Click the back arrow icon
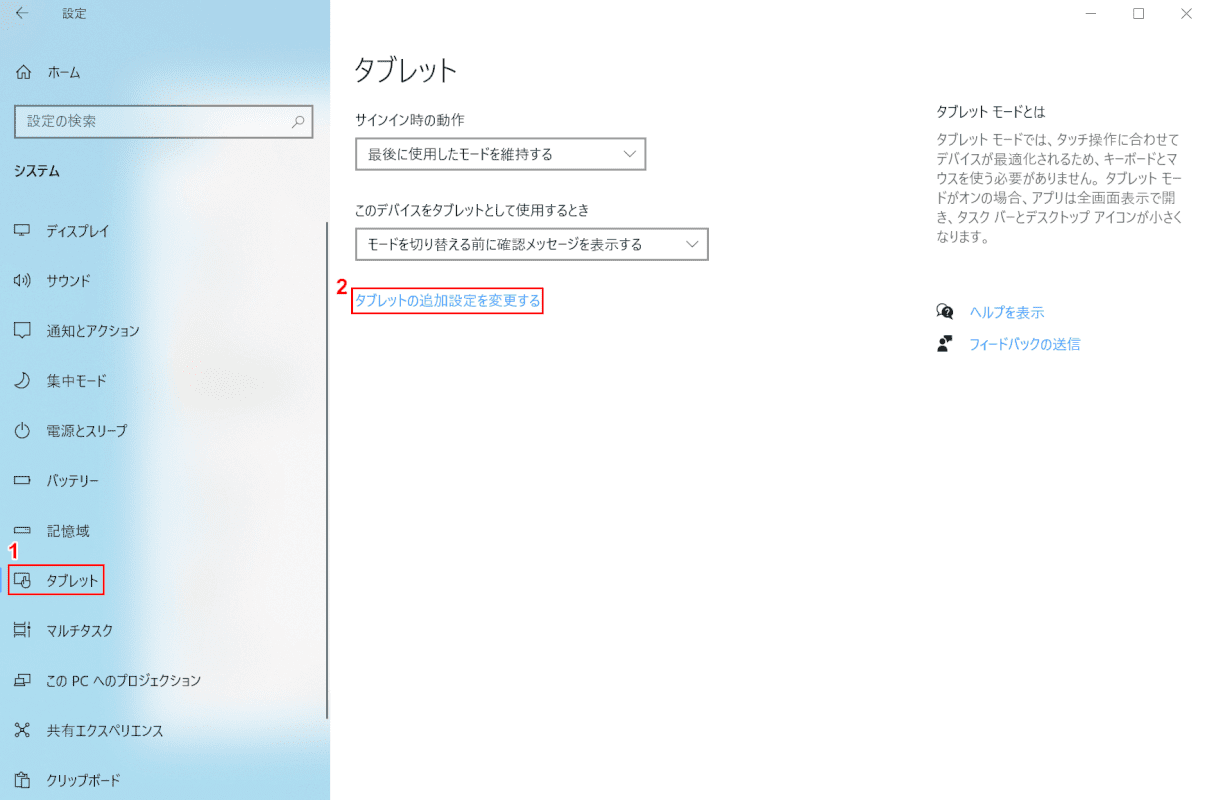1207x800 pixels. coord(22,13)
